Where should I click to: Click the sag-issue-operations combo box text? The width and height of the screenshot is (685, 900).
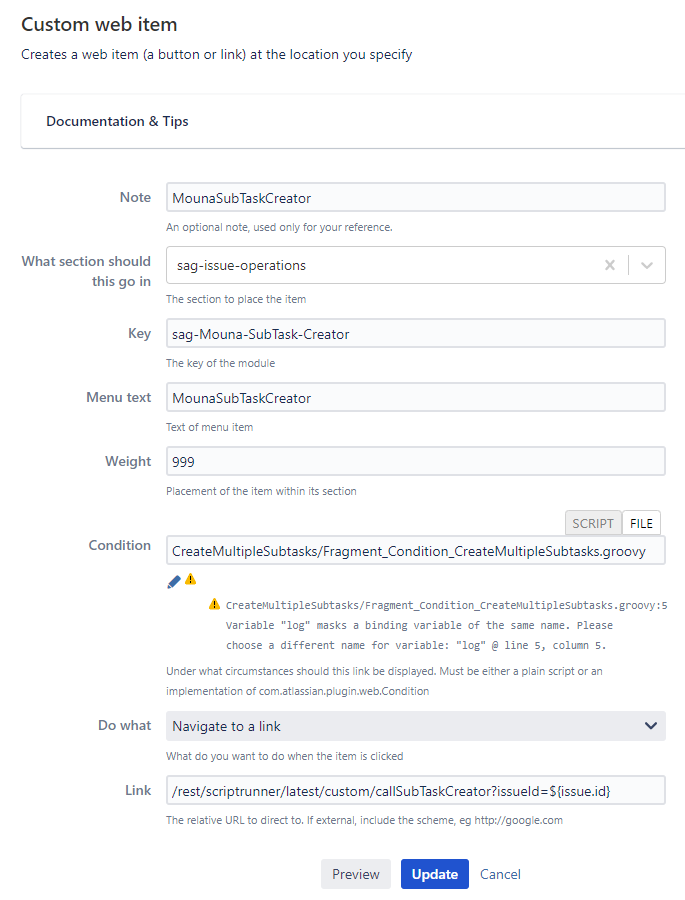pyautogui.click(x=241, y=265)
